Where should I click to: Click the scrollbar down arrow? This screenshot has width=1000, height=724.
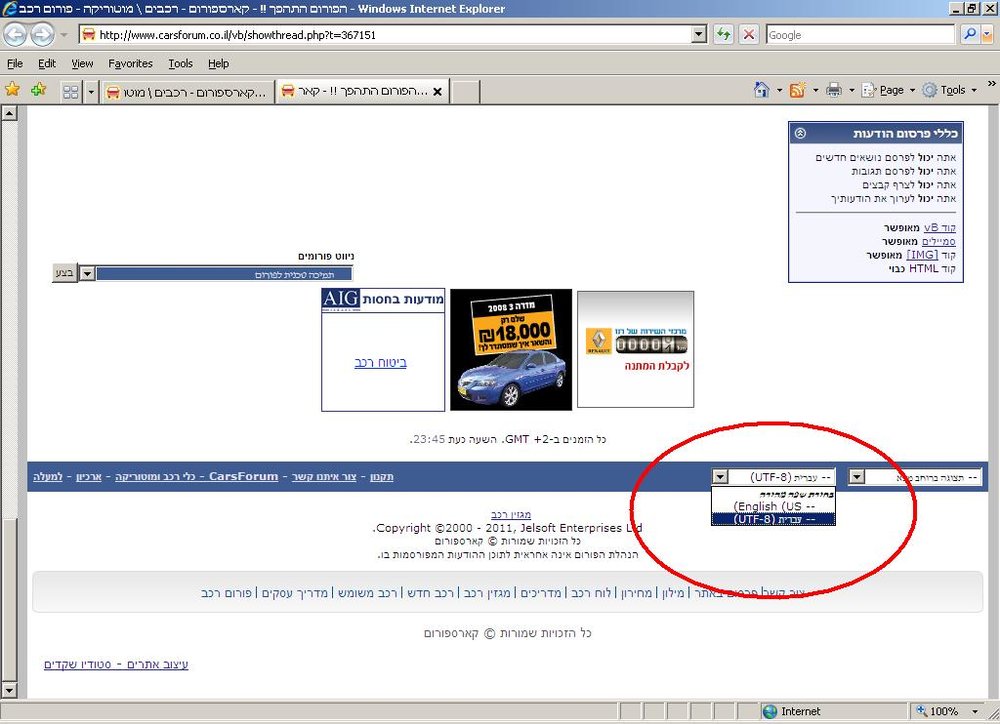coord(9,690)
